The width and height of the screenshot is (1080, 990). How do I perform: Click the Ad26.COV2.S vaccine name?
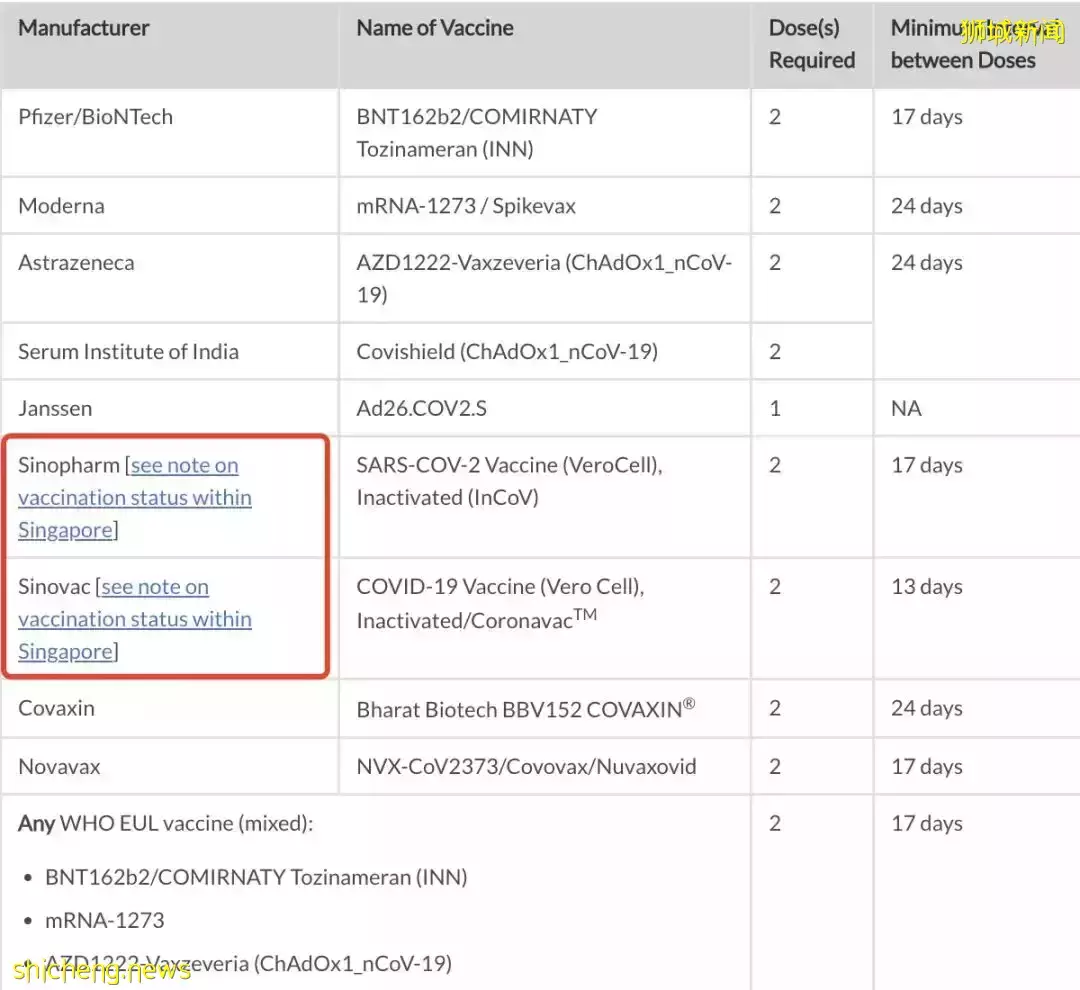point(421,409)
